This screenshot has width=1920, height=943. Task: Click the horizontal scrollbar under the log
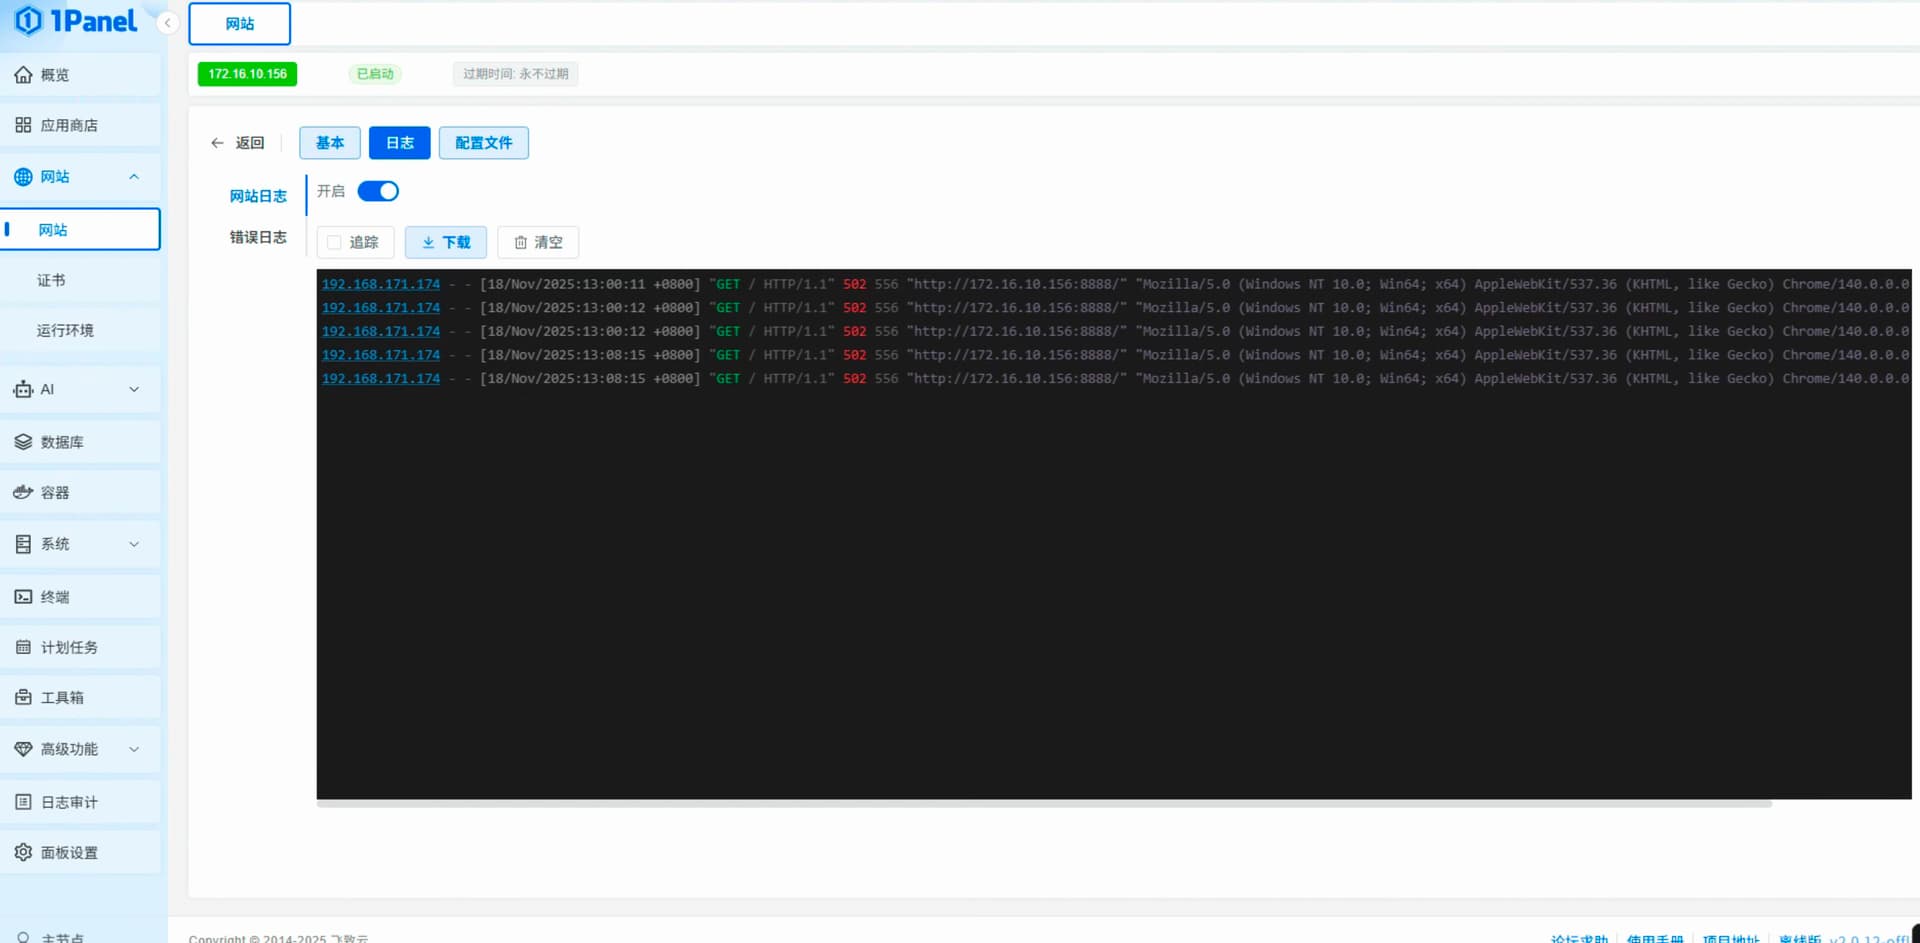[1043, 803]
